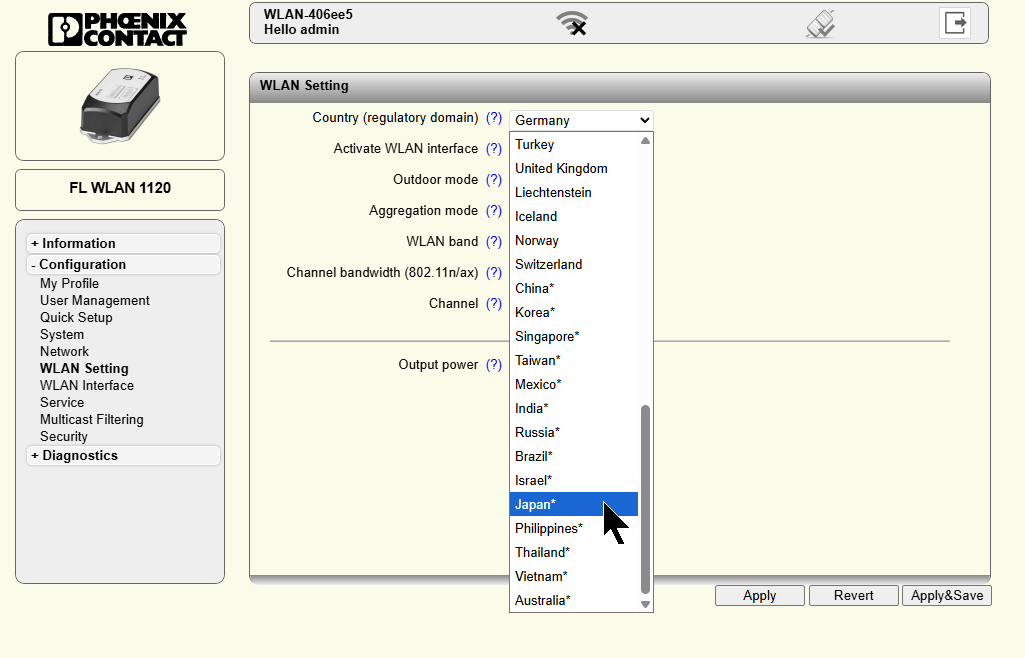Image resolution: width=1025 pixels, height=658 pixels.
Task: Click the Apply&Save button
Action: [x=946, y=595]
